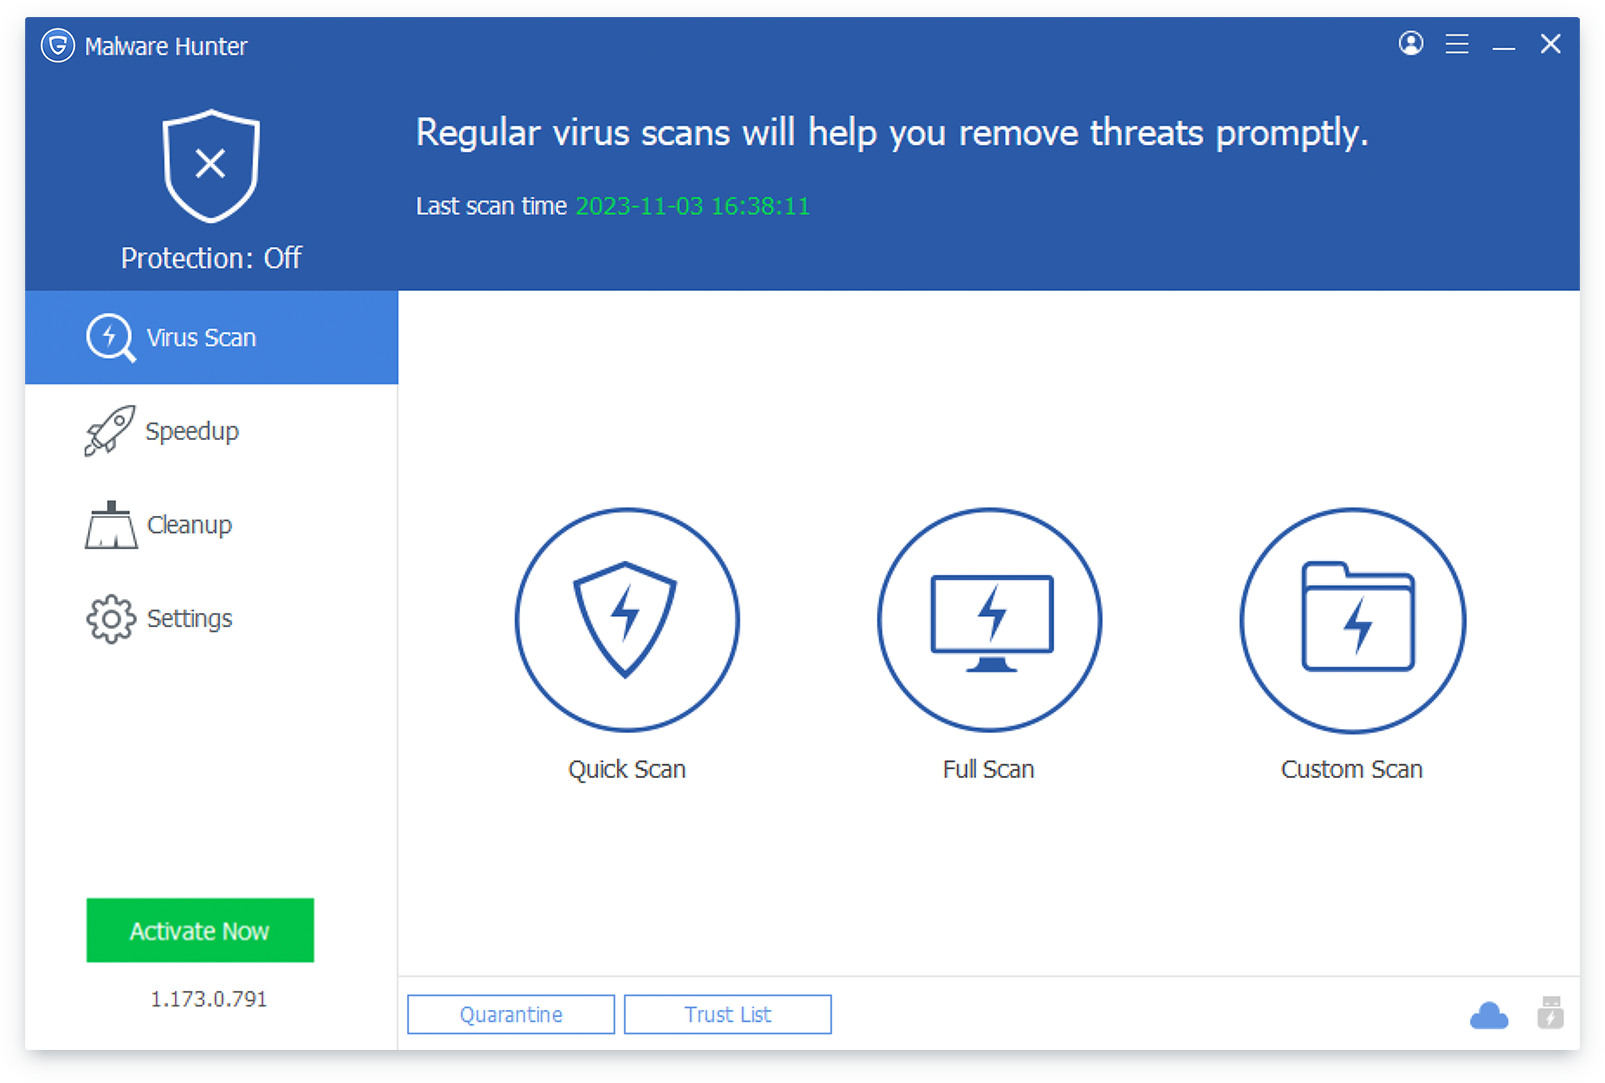Click the shield protection status icon
Viewport: 1605px width, 1083px height.
click(211, 165)
